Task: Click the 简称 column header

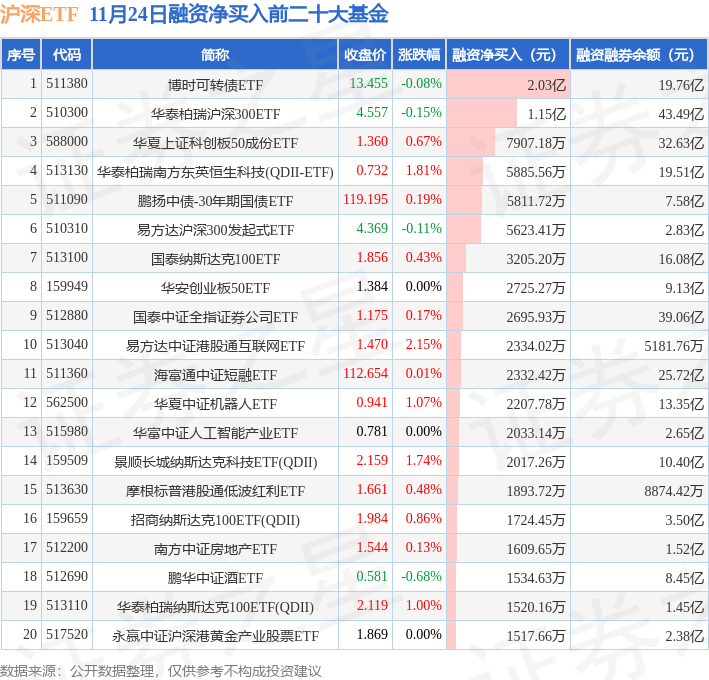Action: 215,55
